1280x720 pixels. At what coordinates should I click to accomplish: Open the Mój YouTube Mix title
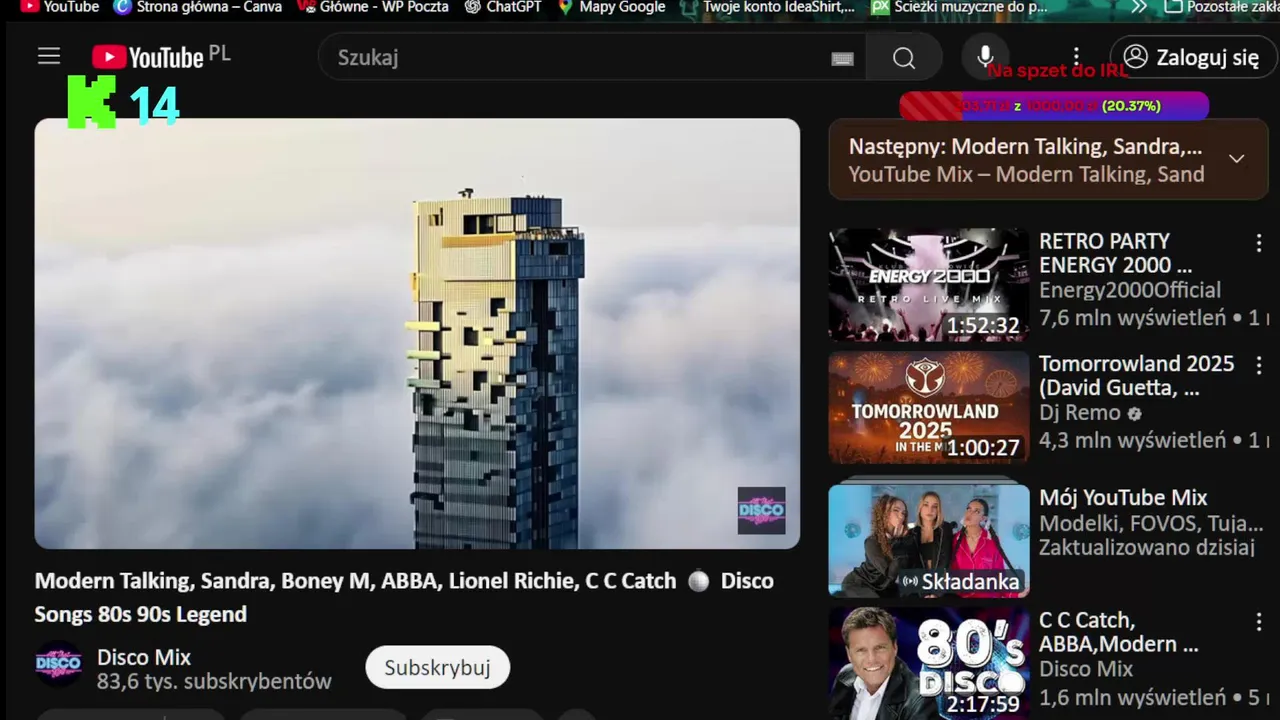pyautogui.click(x=1123, y=497)
